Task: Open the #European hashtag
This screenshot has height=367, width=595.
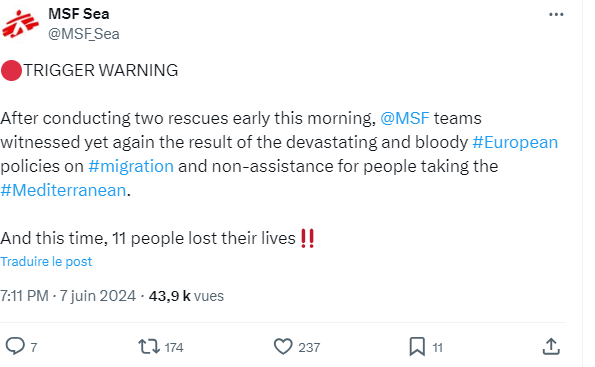Action: [515, 142]
